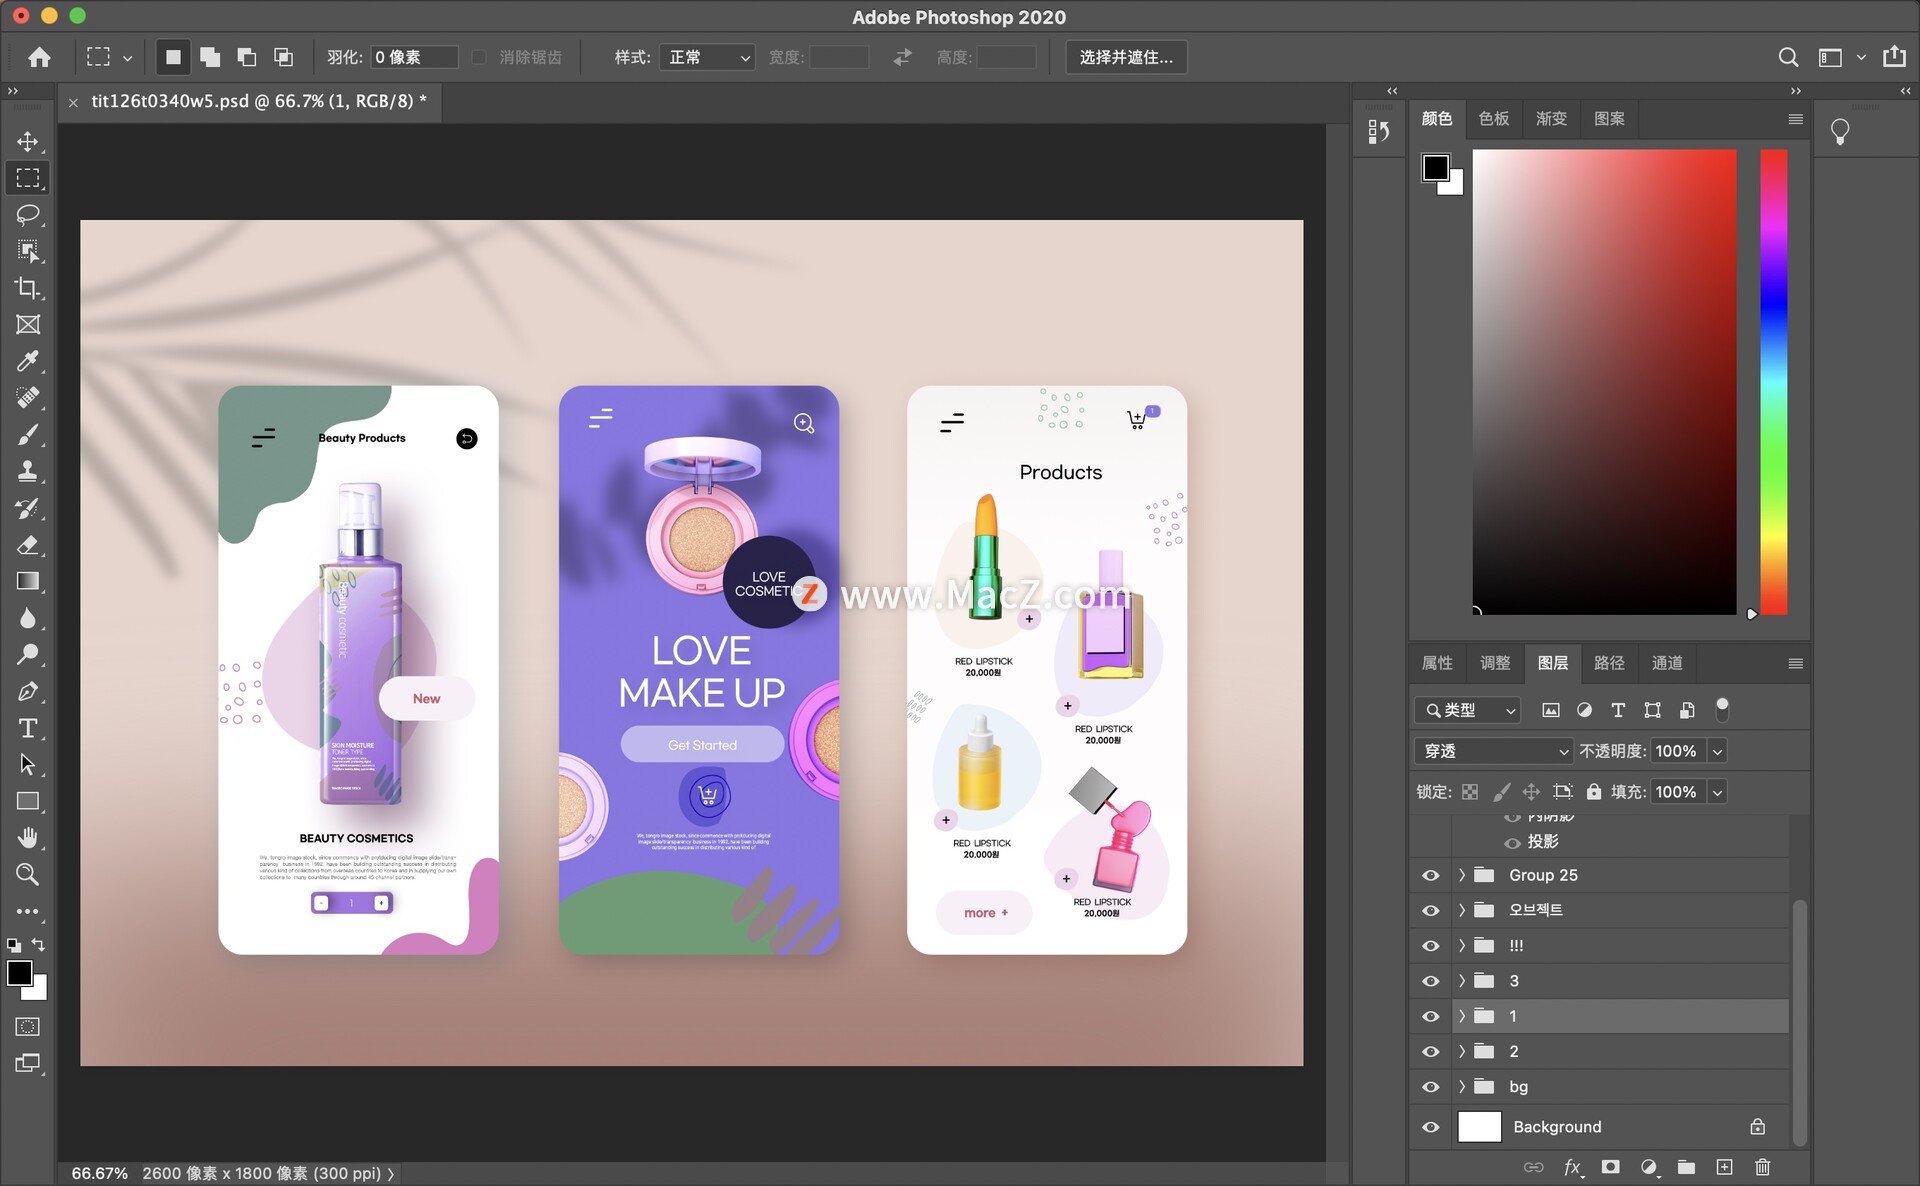Hide the Background layer
Screen dimensions: 1920x1186
coord(1431,1127)
